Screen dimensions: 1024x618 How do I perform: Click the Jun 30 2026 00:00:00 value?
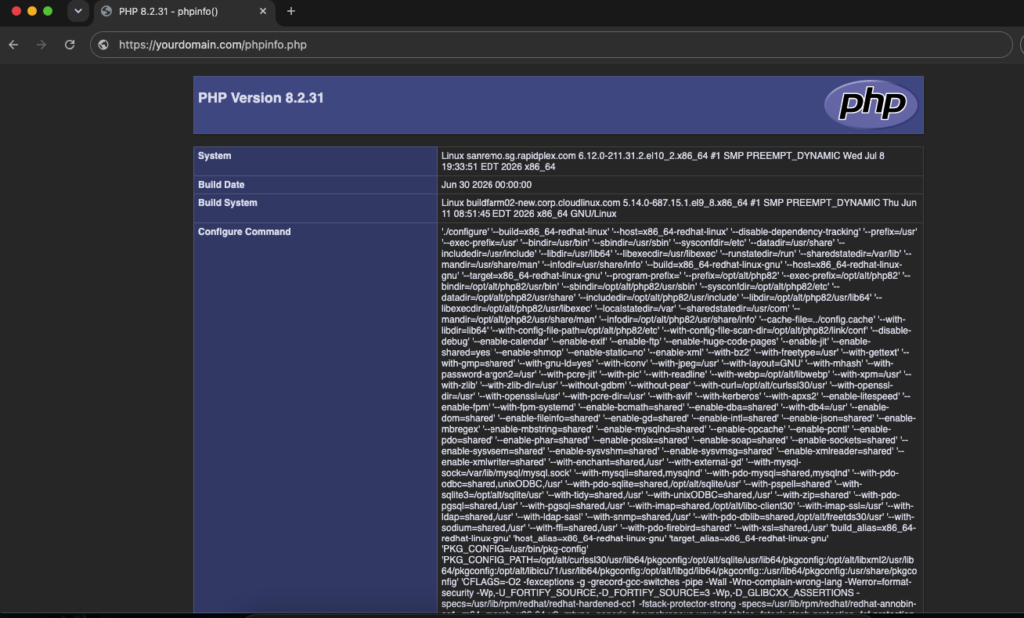[x=487, y=185]
